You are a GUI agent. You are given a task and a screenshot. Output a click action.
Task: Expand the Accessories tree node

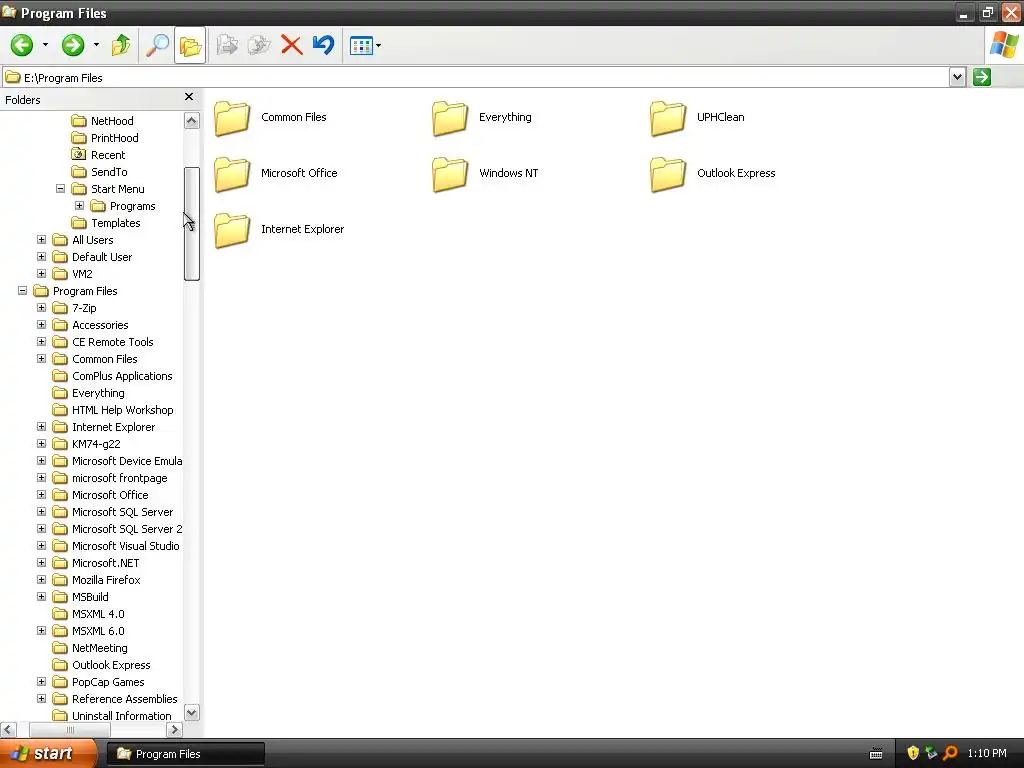(x=41, y=325)
